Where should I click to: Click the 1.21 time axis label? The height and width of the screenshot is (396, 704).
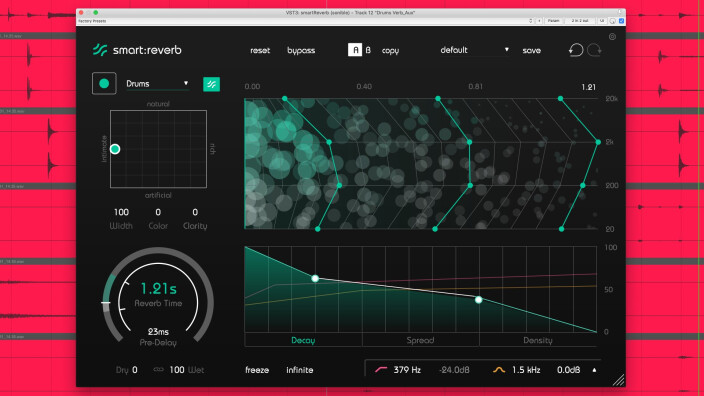[x=588, y=87]
